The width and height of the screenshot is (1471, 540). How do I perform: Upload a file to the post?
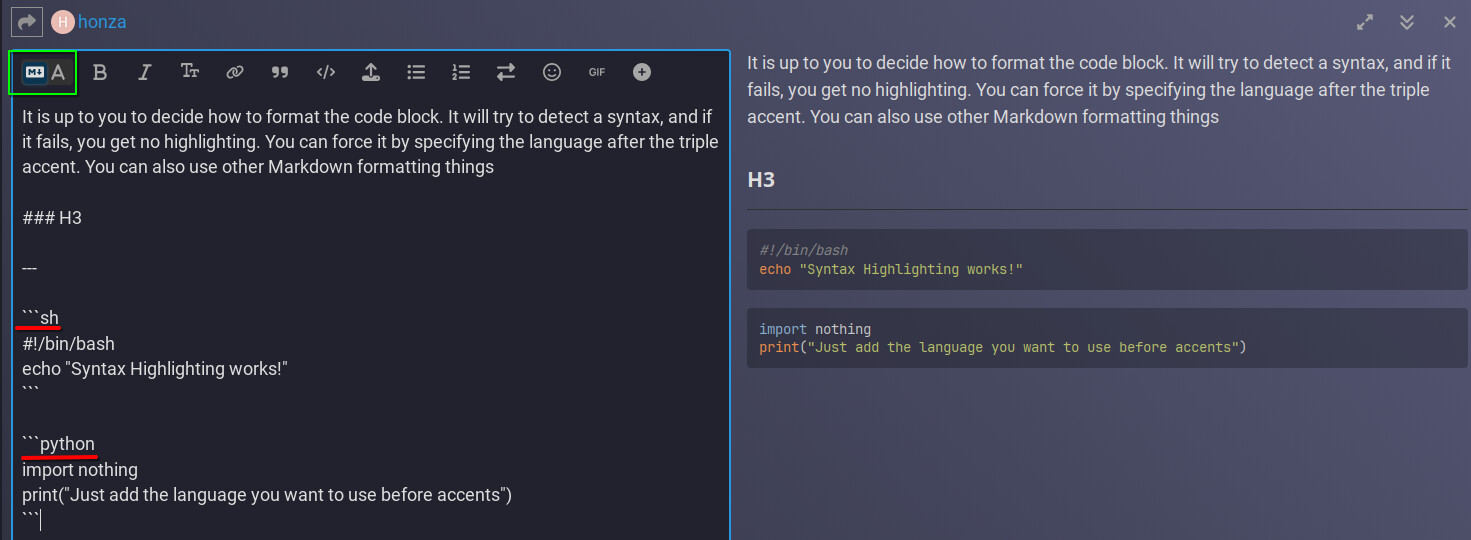370,72
